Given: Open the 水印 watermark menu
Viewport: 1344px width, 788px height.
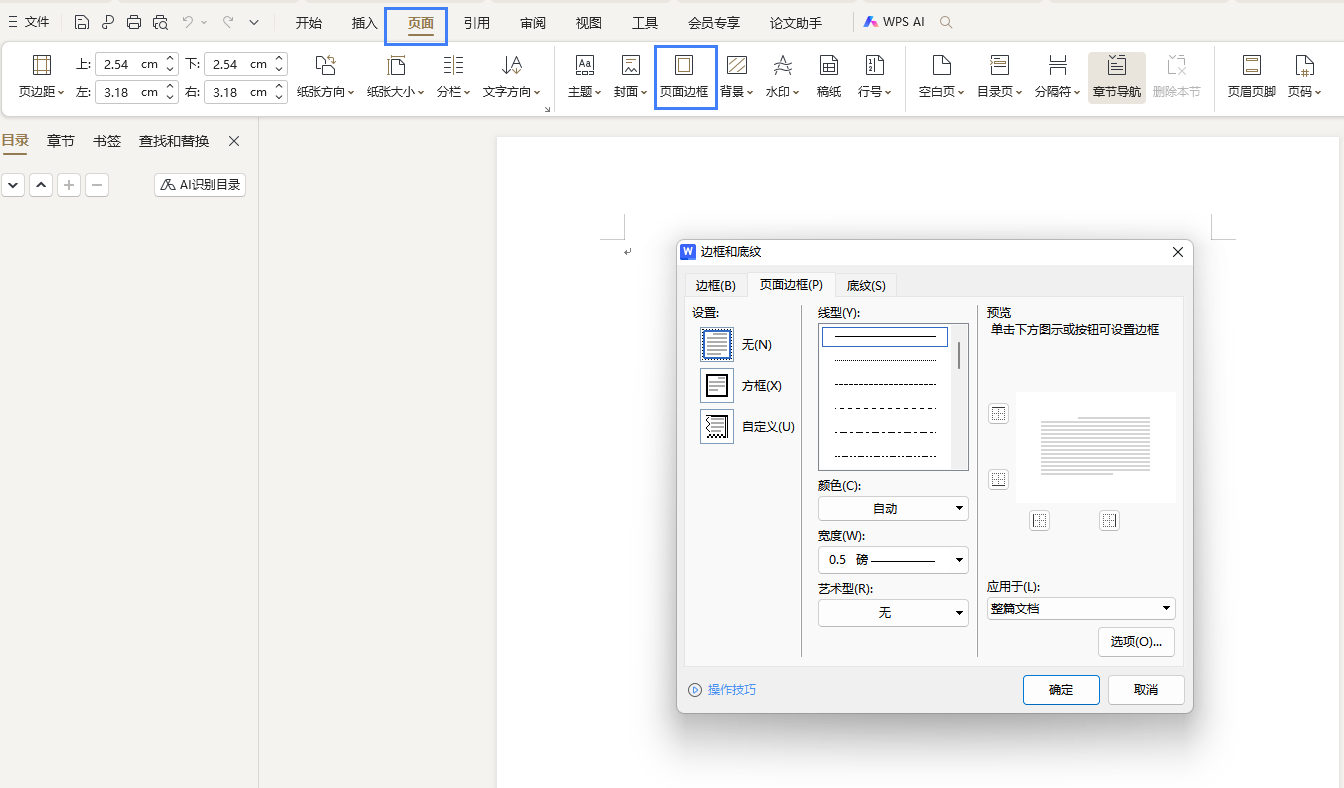Looking at the screenshot, I should point(783,77).
